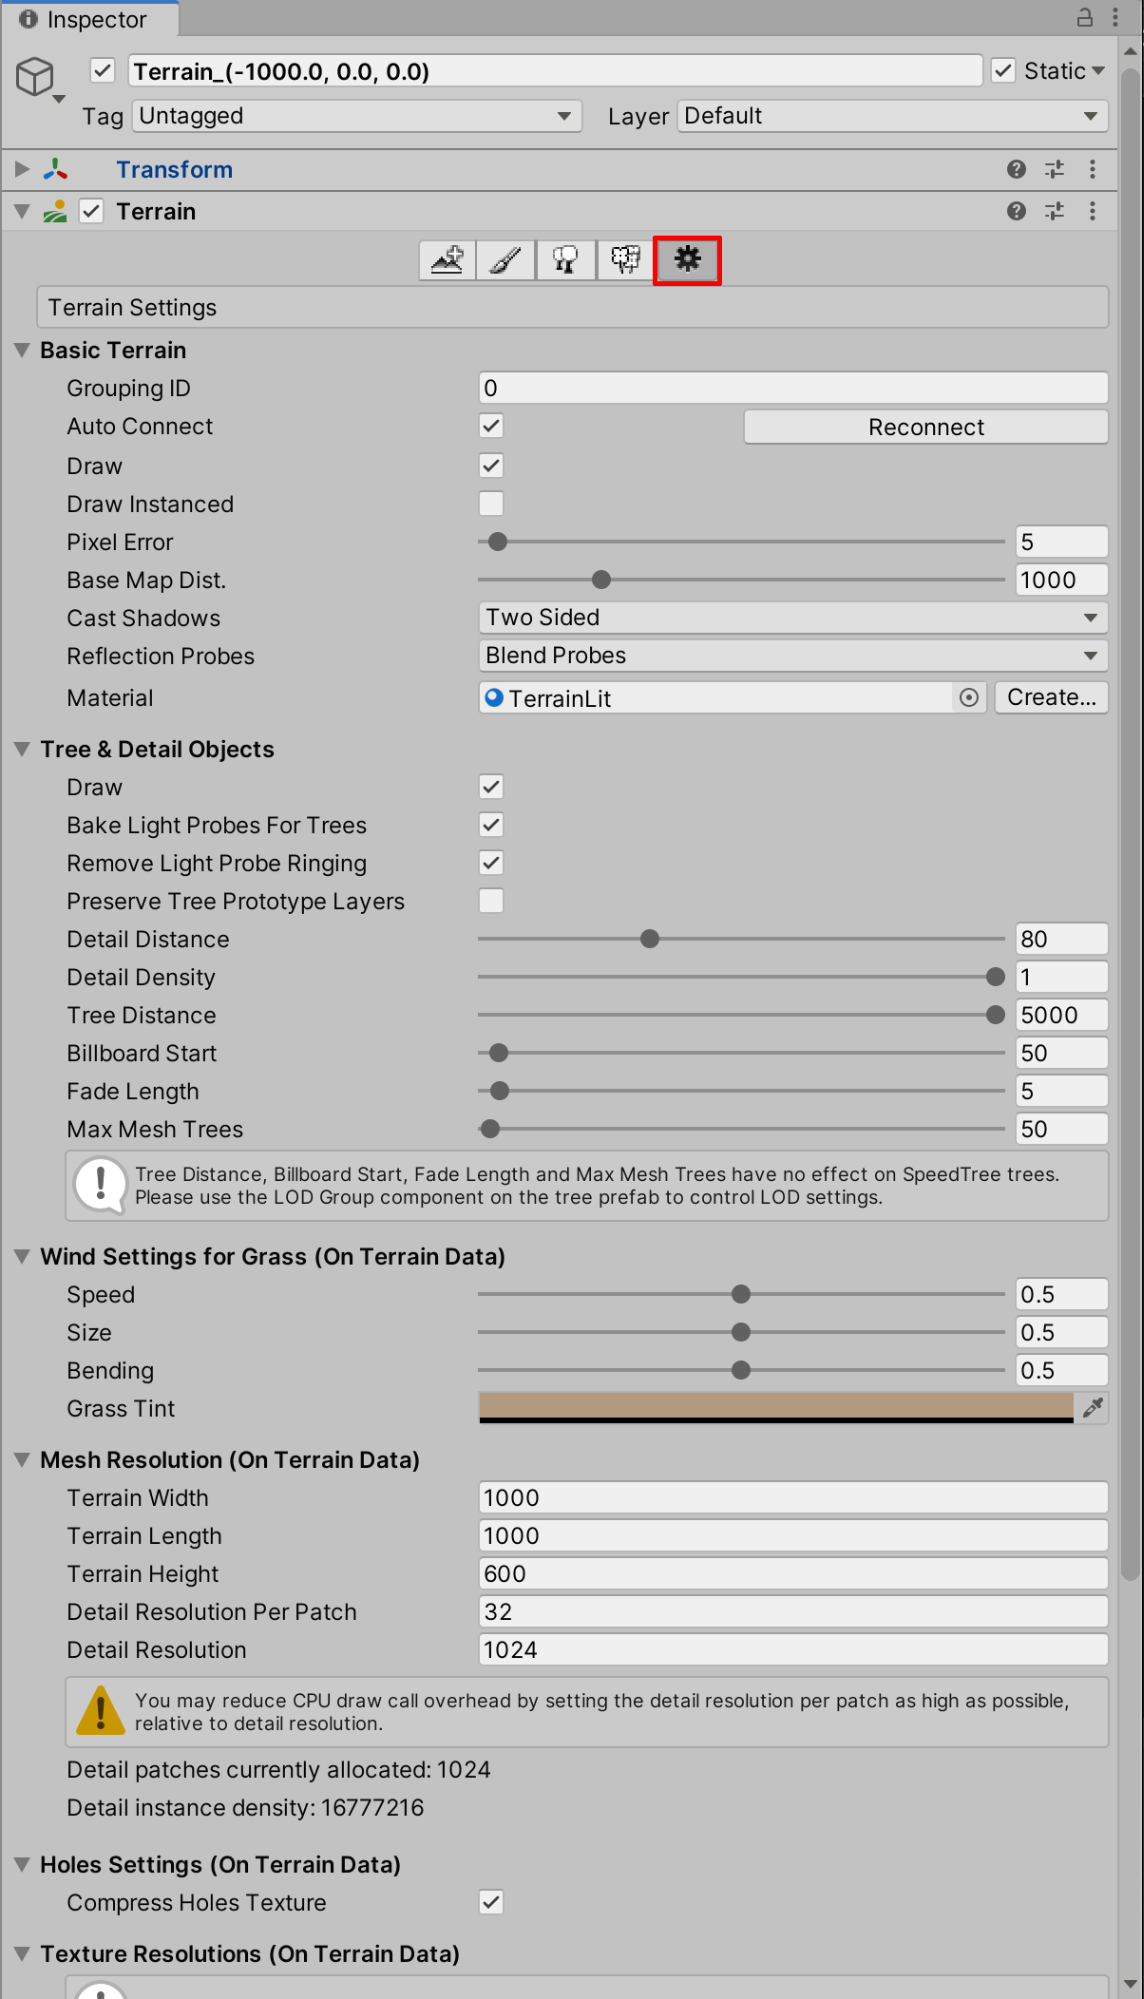Select the Create Neighbor Terrains tool
Screen dimensions: 1144x1999
[447, 260]
